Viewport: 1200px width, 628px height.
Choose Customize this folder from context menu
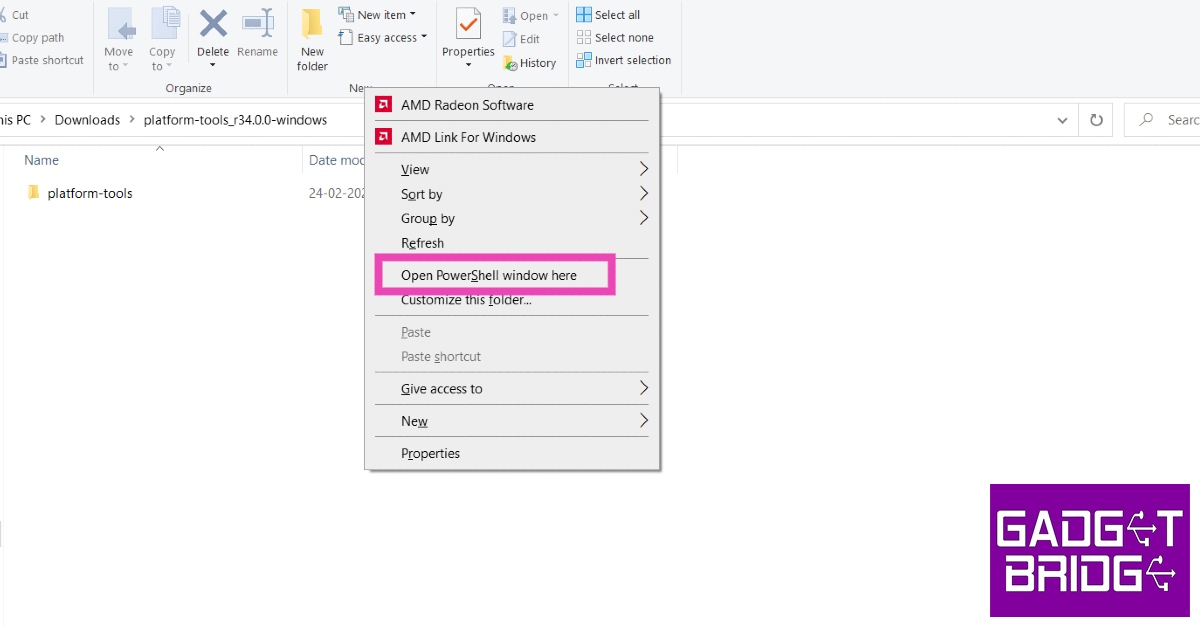466,300
